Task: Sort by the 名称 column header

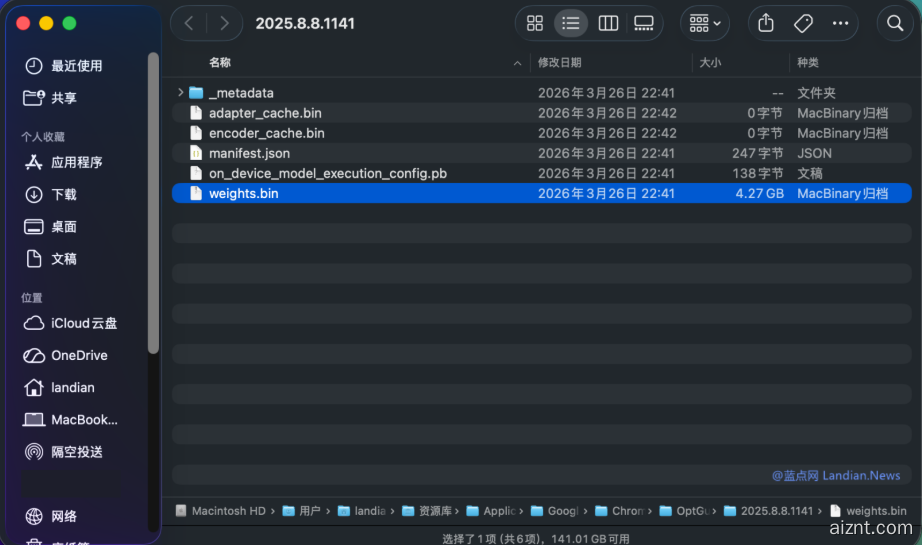Action: (x=220, y=62)
